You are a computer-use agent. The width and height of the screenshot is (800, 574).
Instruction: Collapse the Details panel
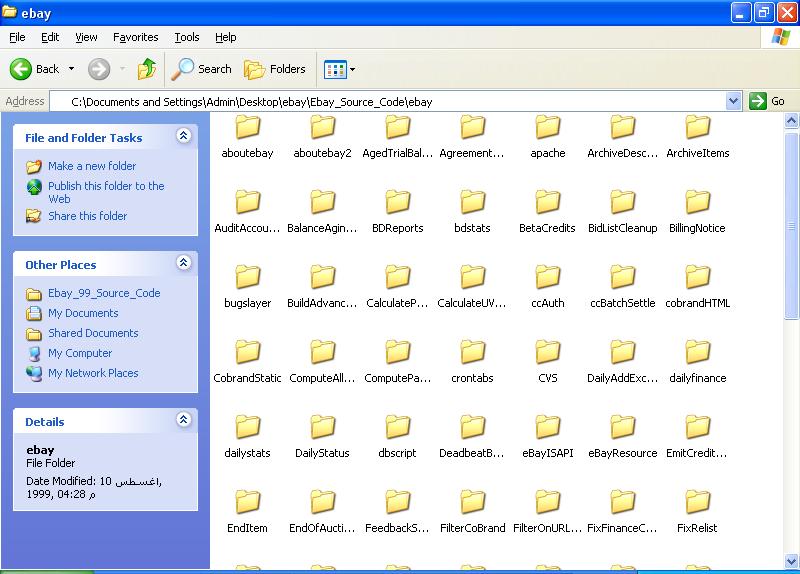183,420
